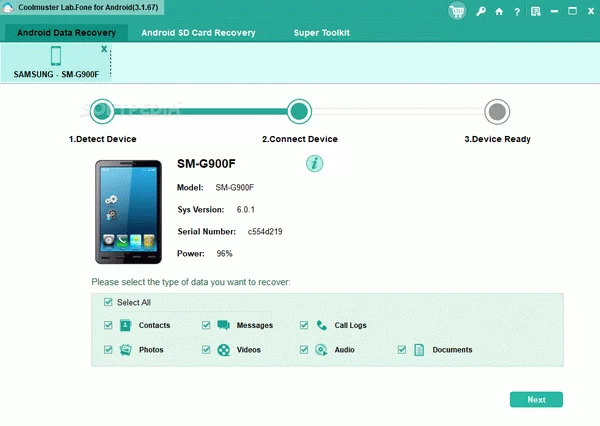Click the Videos film reel icon
This screenshot has height=426, width=600.
click(x=223, y=350)
